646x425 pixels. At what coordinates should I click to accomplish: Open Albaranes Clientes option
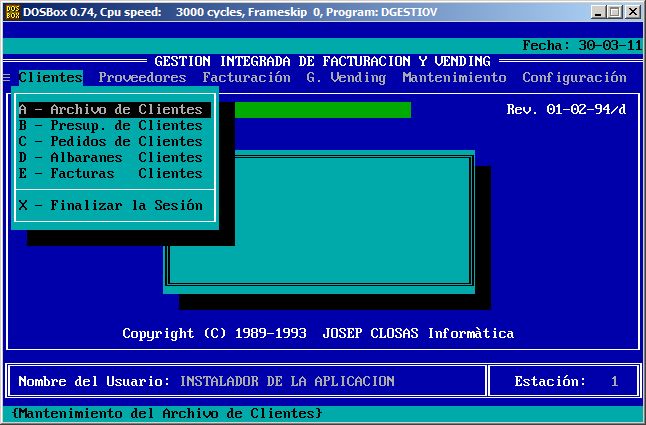coord(114,158)
